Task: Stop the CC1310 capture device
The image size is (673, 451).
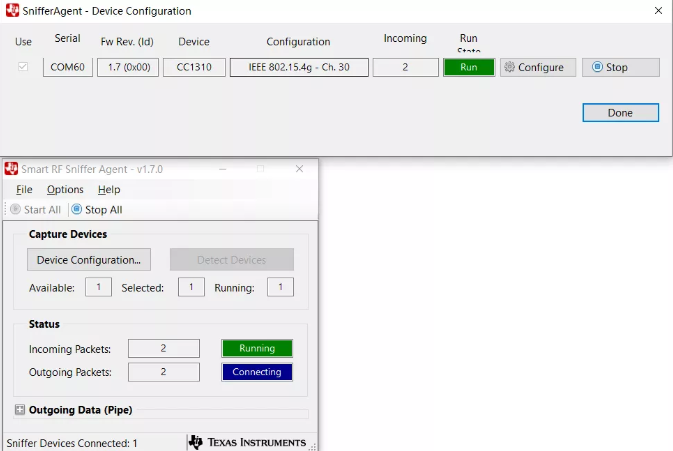Action: point(620,67)
